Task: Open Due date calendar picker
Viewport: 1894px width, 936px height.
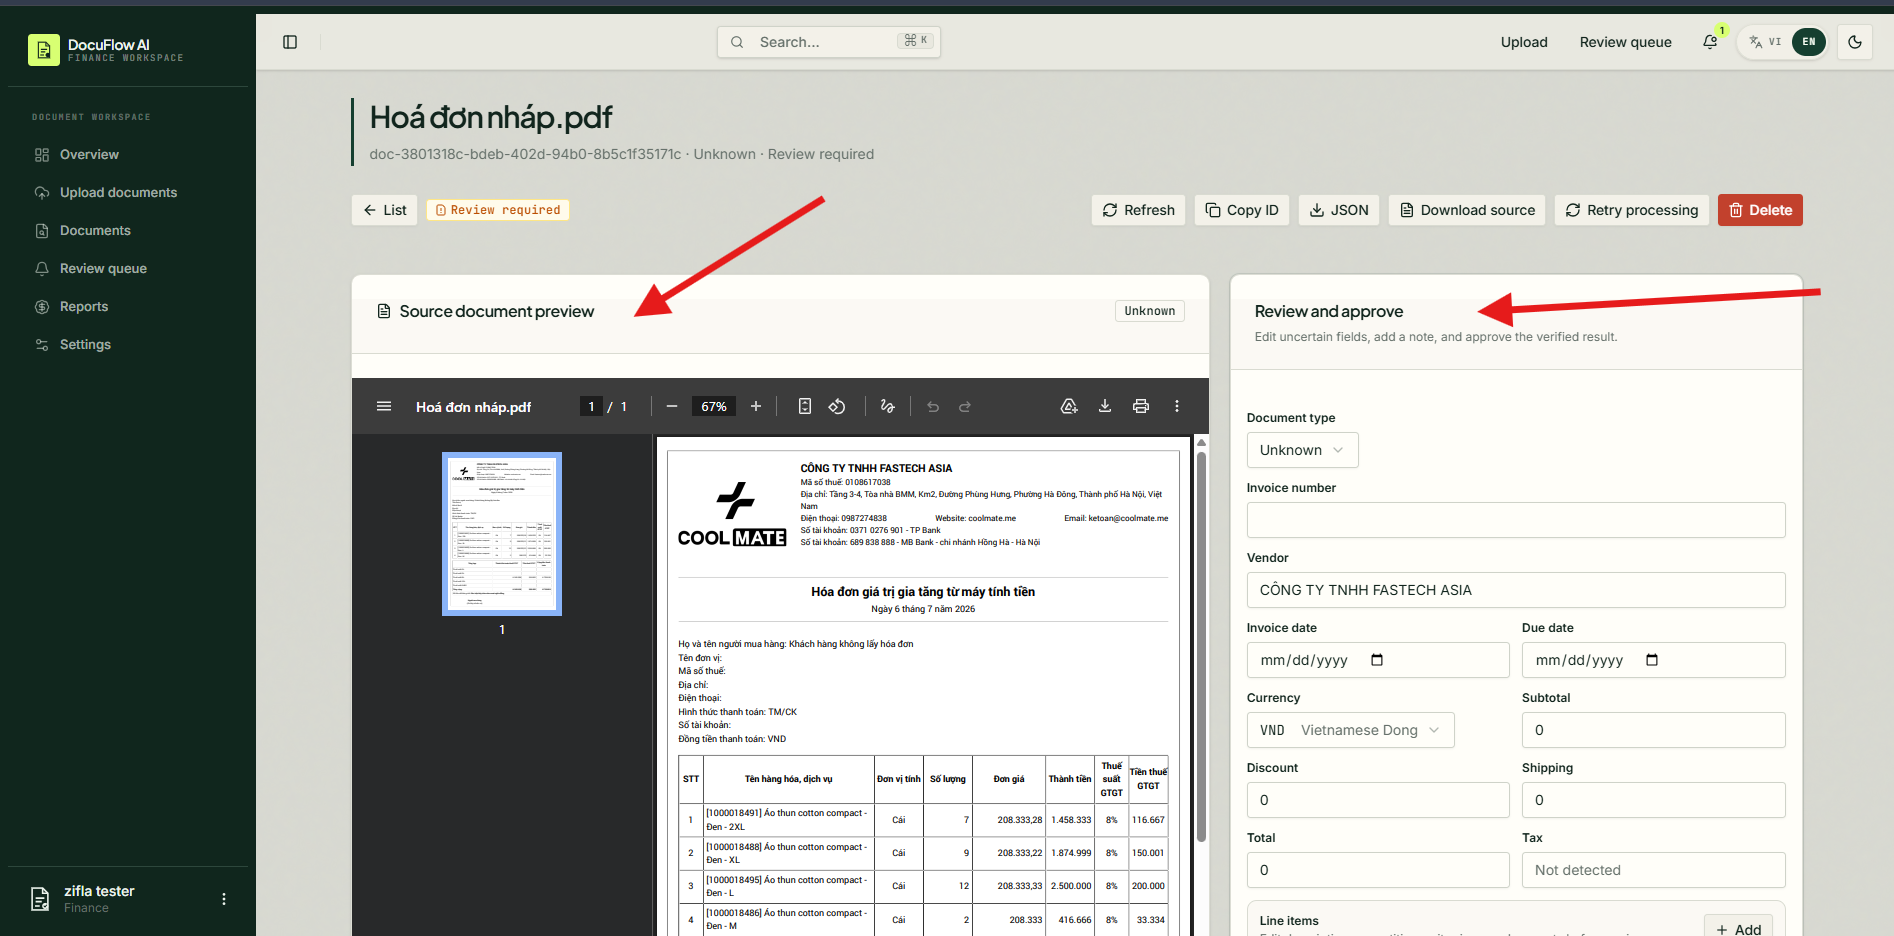Action: tap(1652, 660)
